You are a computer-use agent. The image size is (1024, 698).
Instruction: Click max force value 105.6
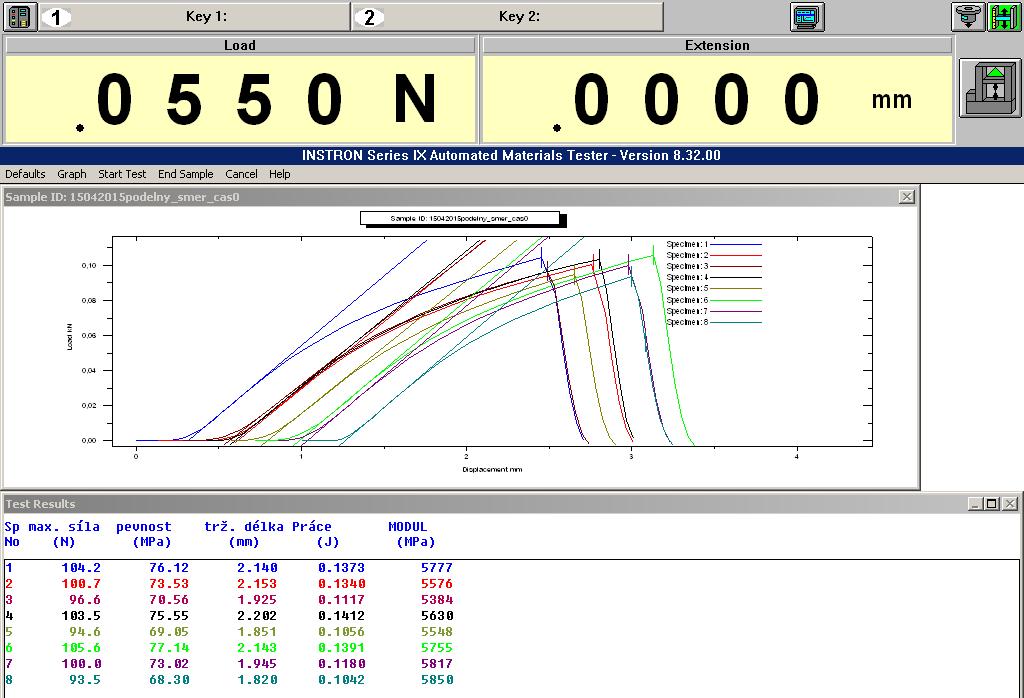(81, 648)
